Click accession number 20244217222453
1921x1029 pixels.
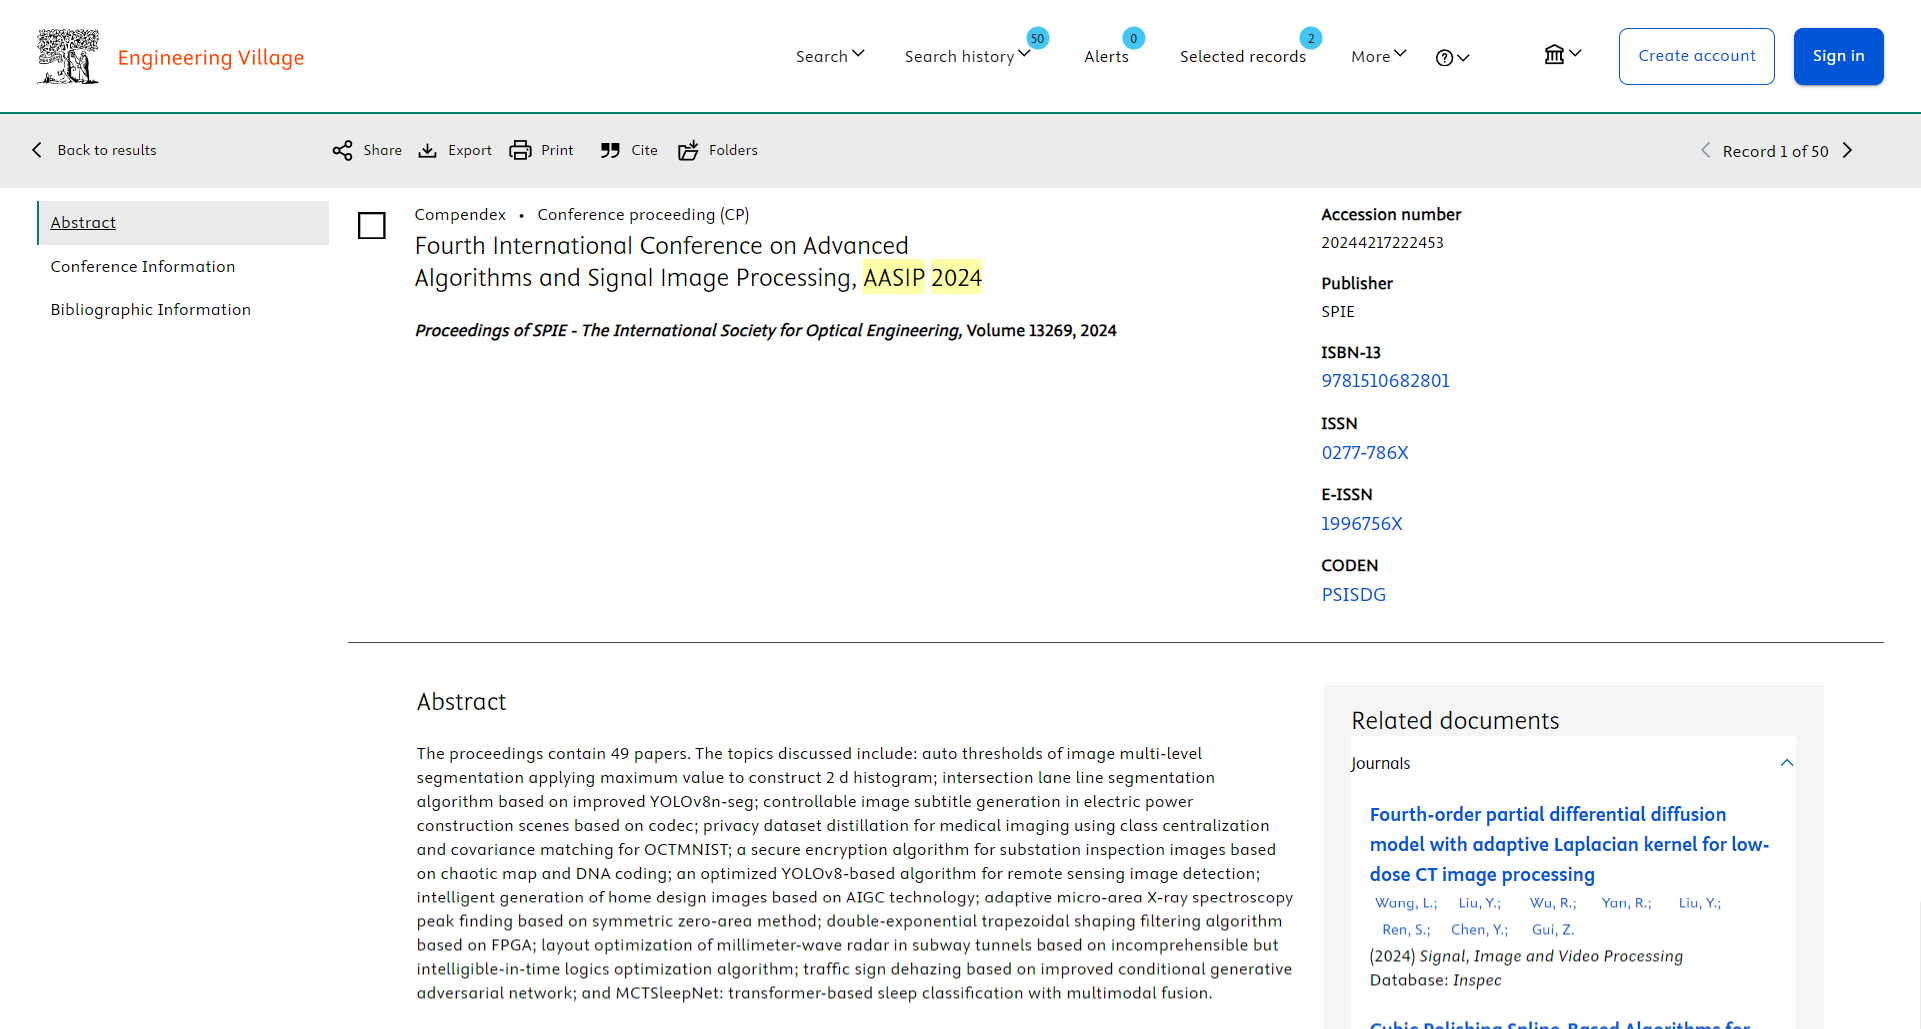point(1382,243)
